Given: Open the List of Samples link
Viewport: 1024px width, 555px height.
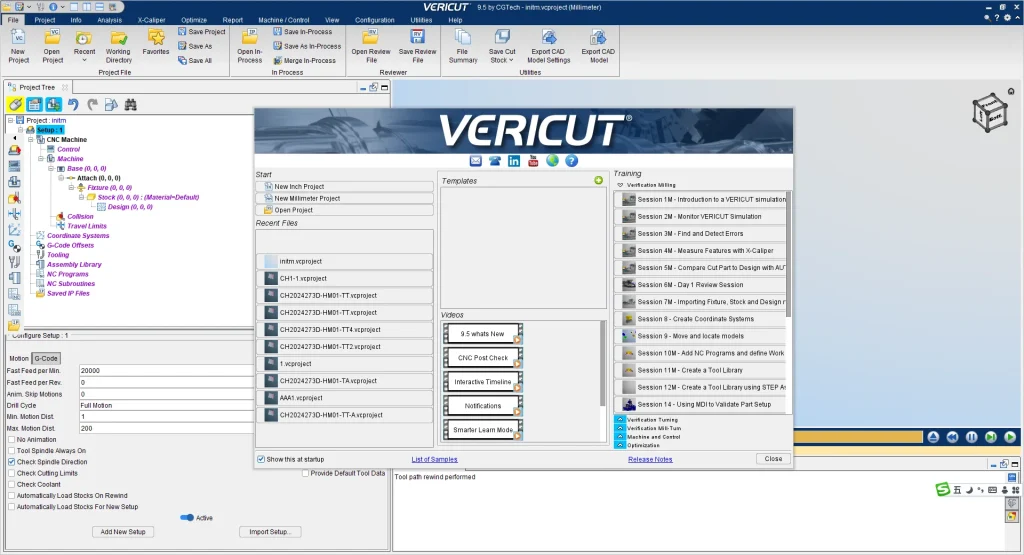Looking at the screenshot, I should tap(434, 459).
